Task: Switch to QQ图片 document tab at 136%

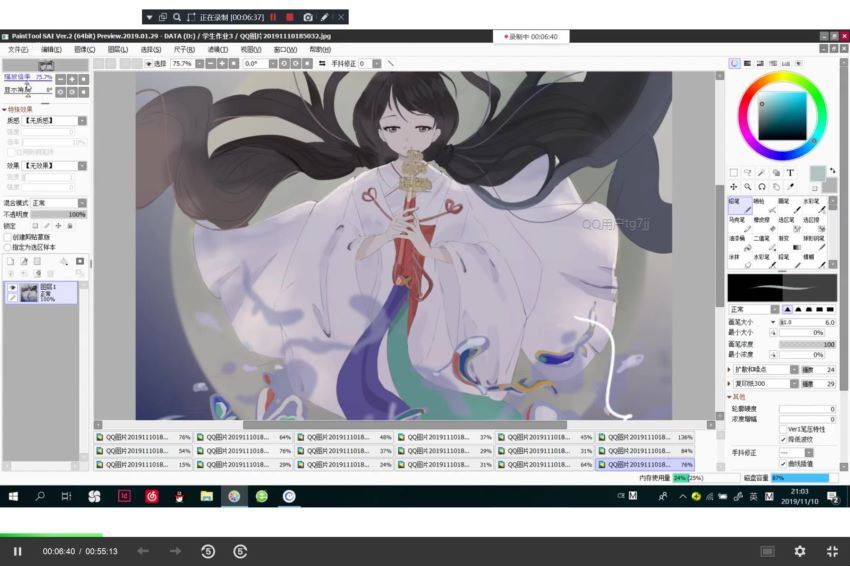Action: coord(645,437)
